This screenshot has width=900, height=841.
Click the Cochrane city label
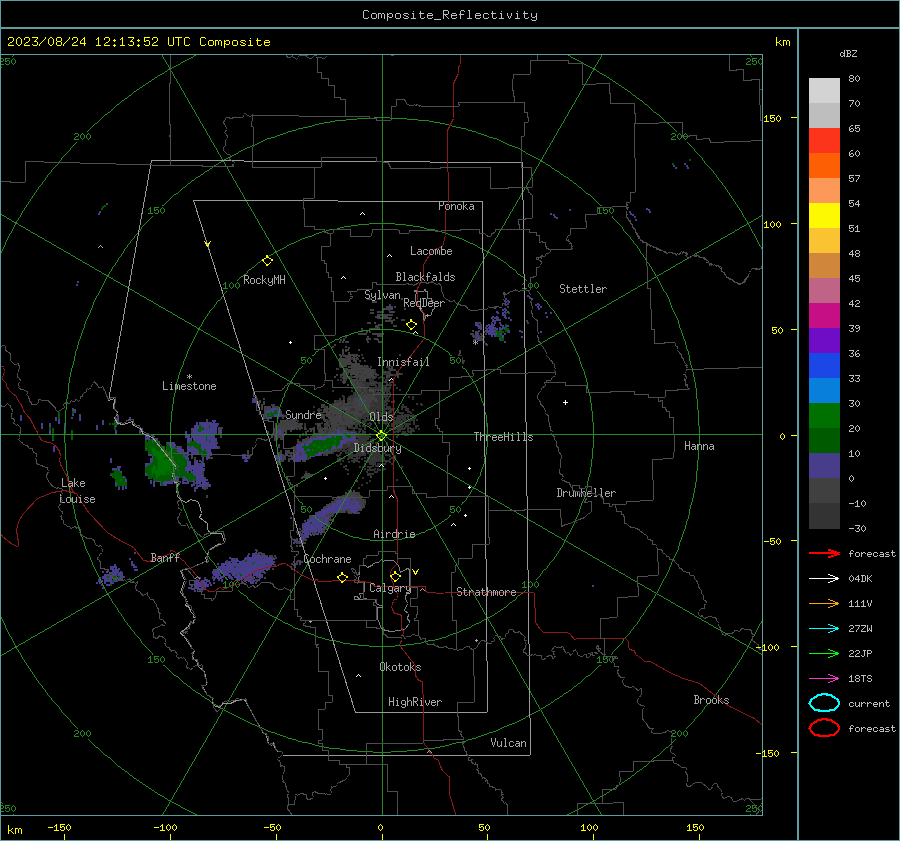(x=327, y=559)
